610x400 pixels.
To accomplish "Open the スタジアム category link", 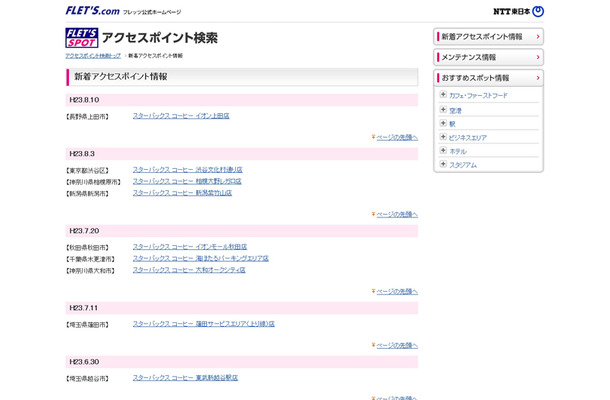I will coord(463,165).
